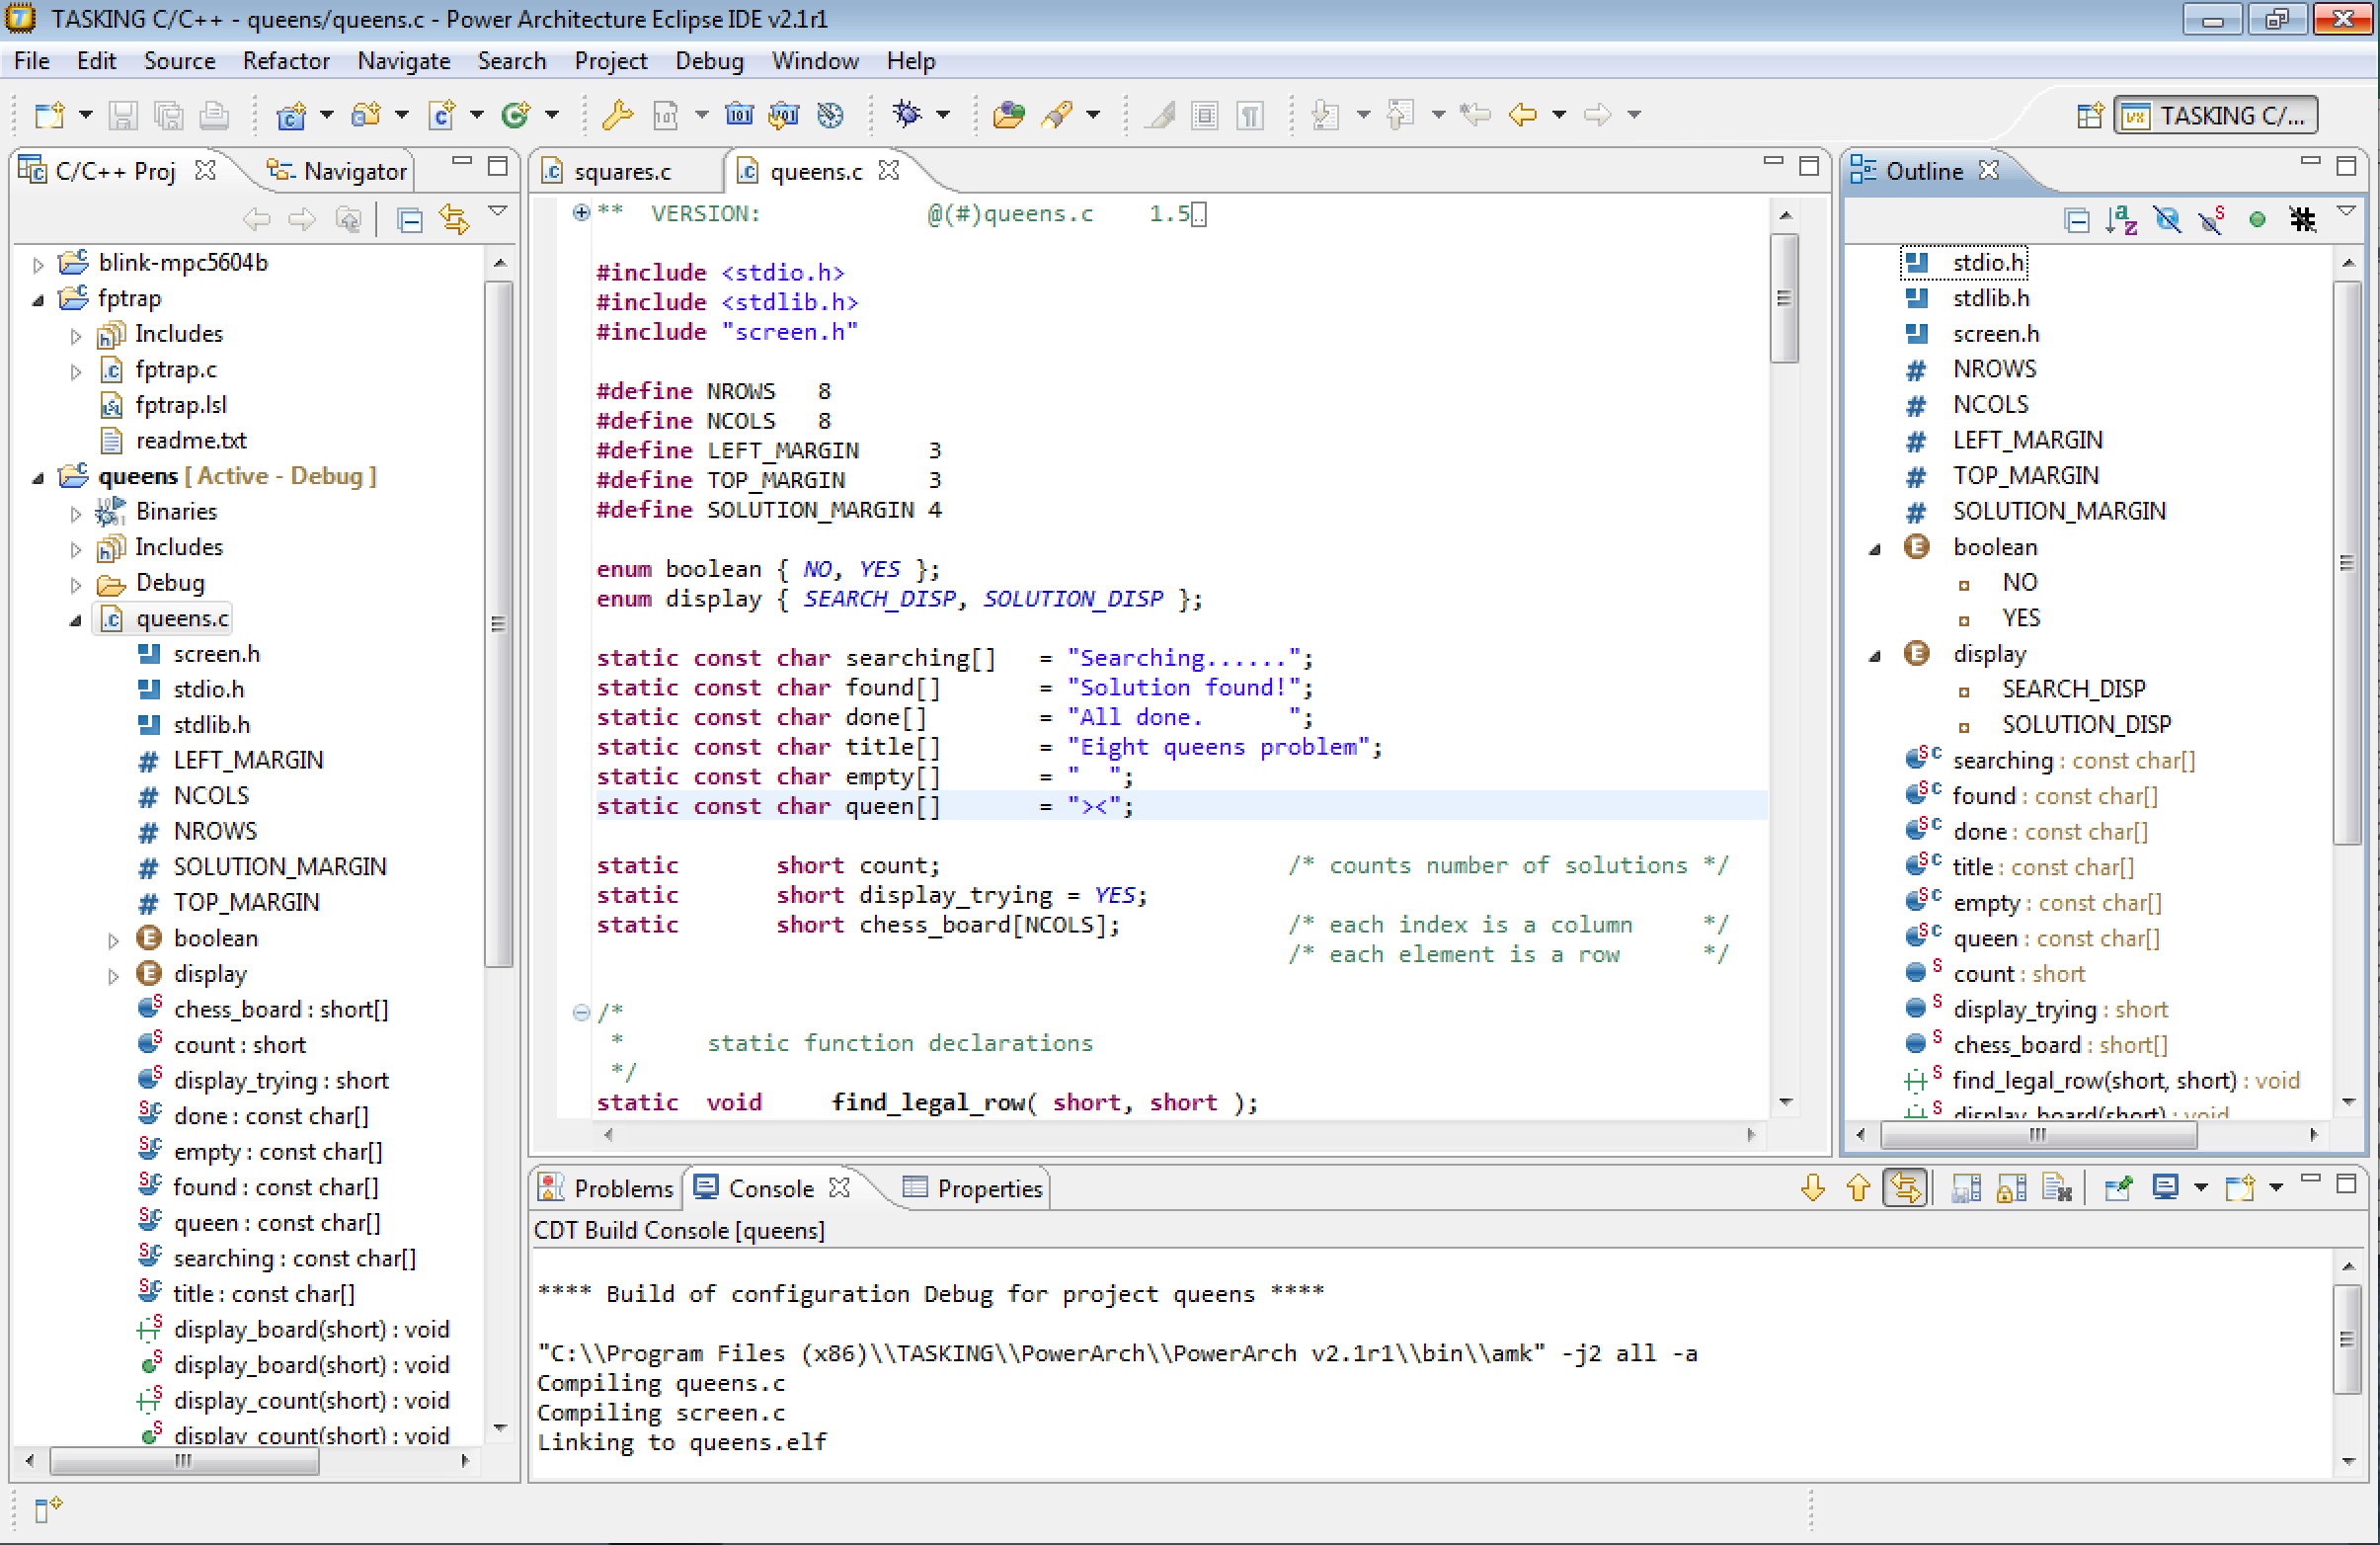
Task: Click the Debug bug icon in toolbar
Action: pos(907,115)
